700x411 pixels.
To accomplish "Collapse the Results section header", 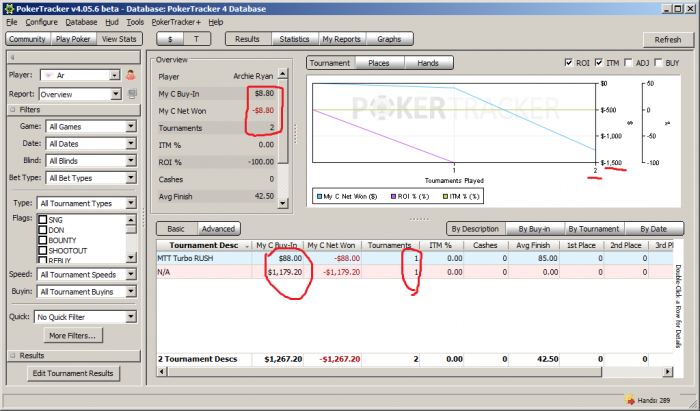I will tap(74, 356).
